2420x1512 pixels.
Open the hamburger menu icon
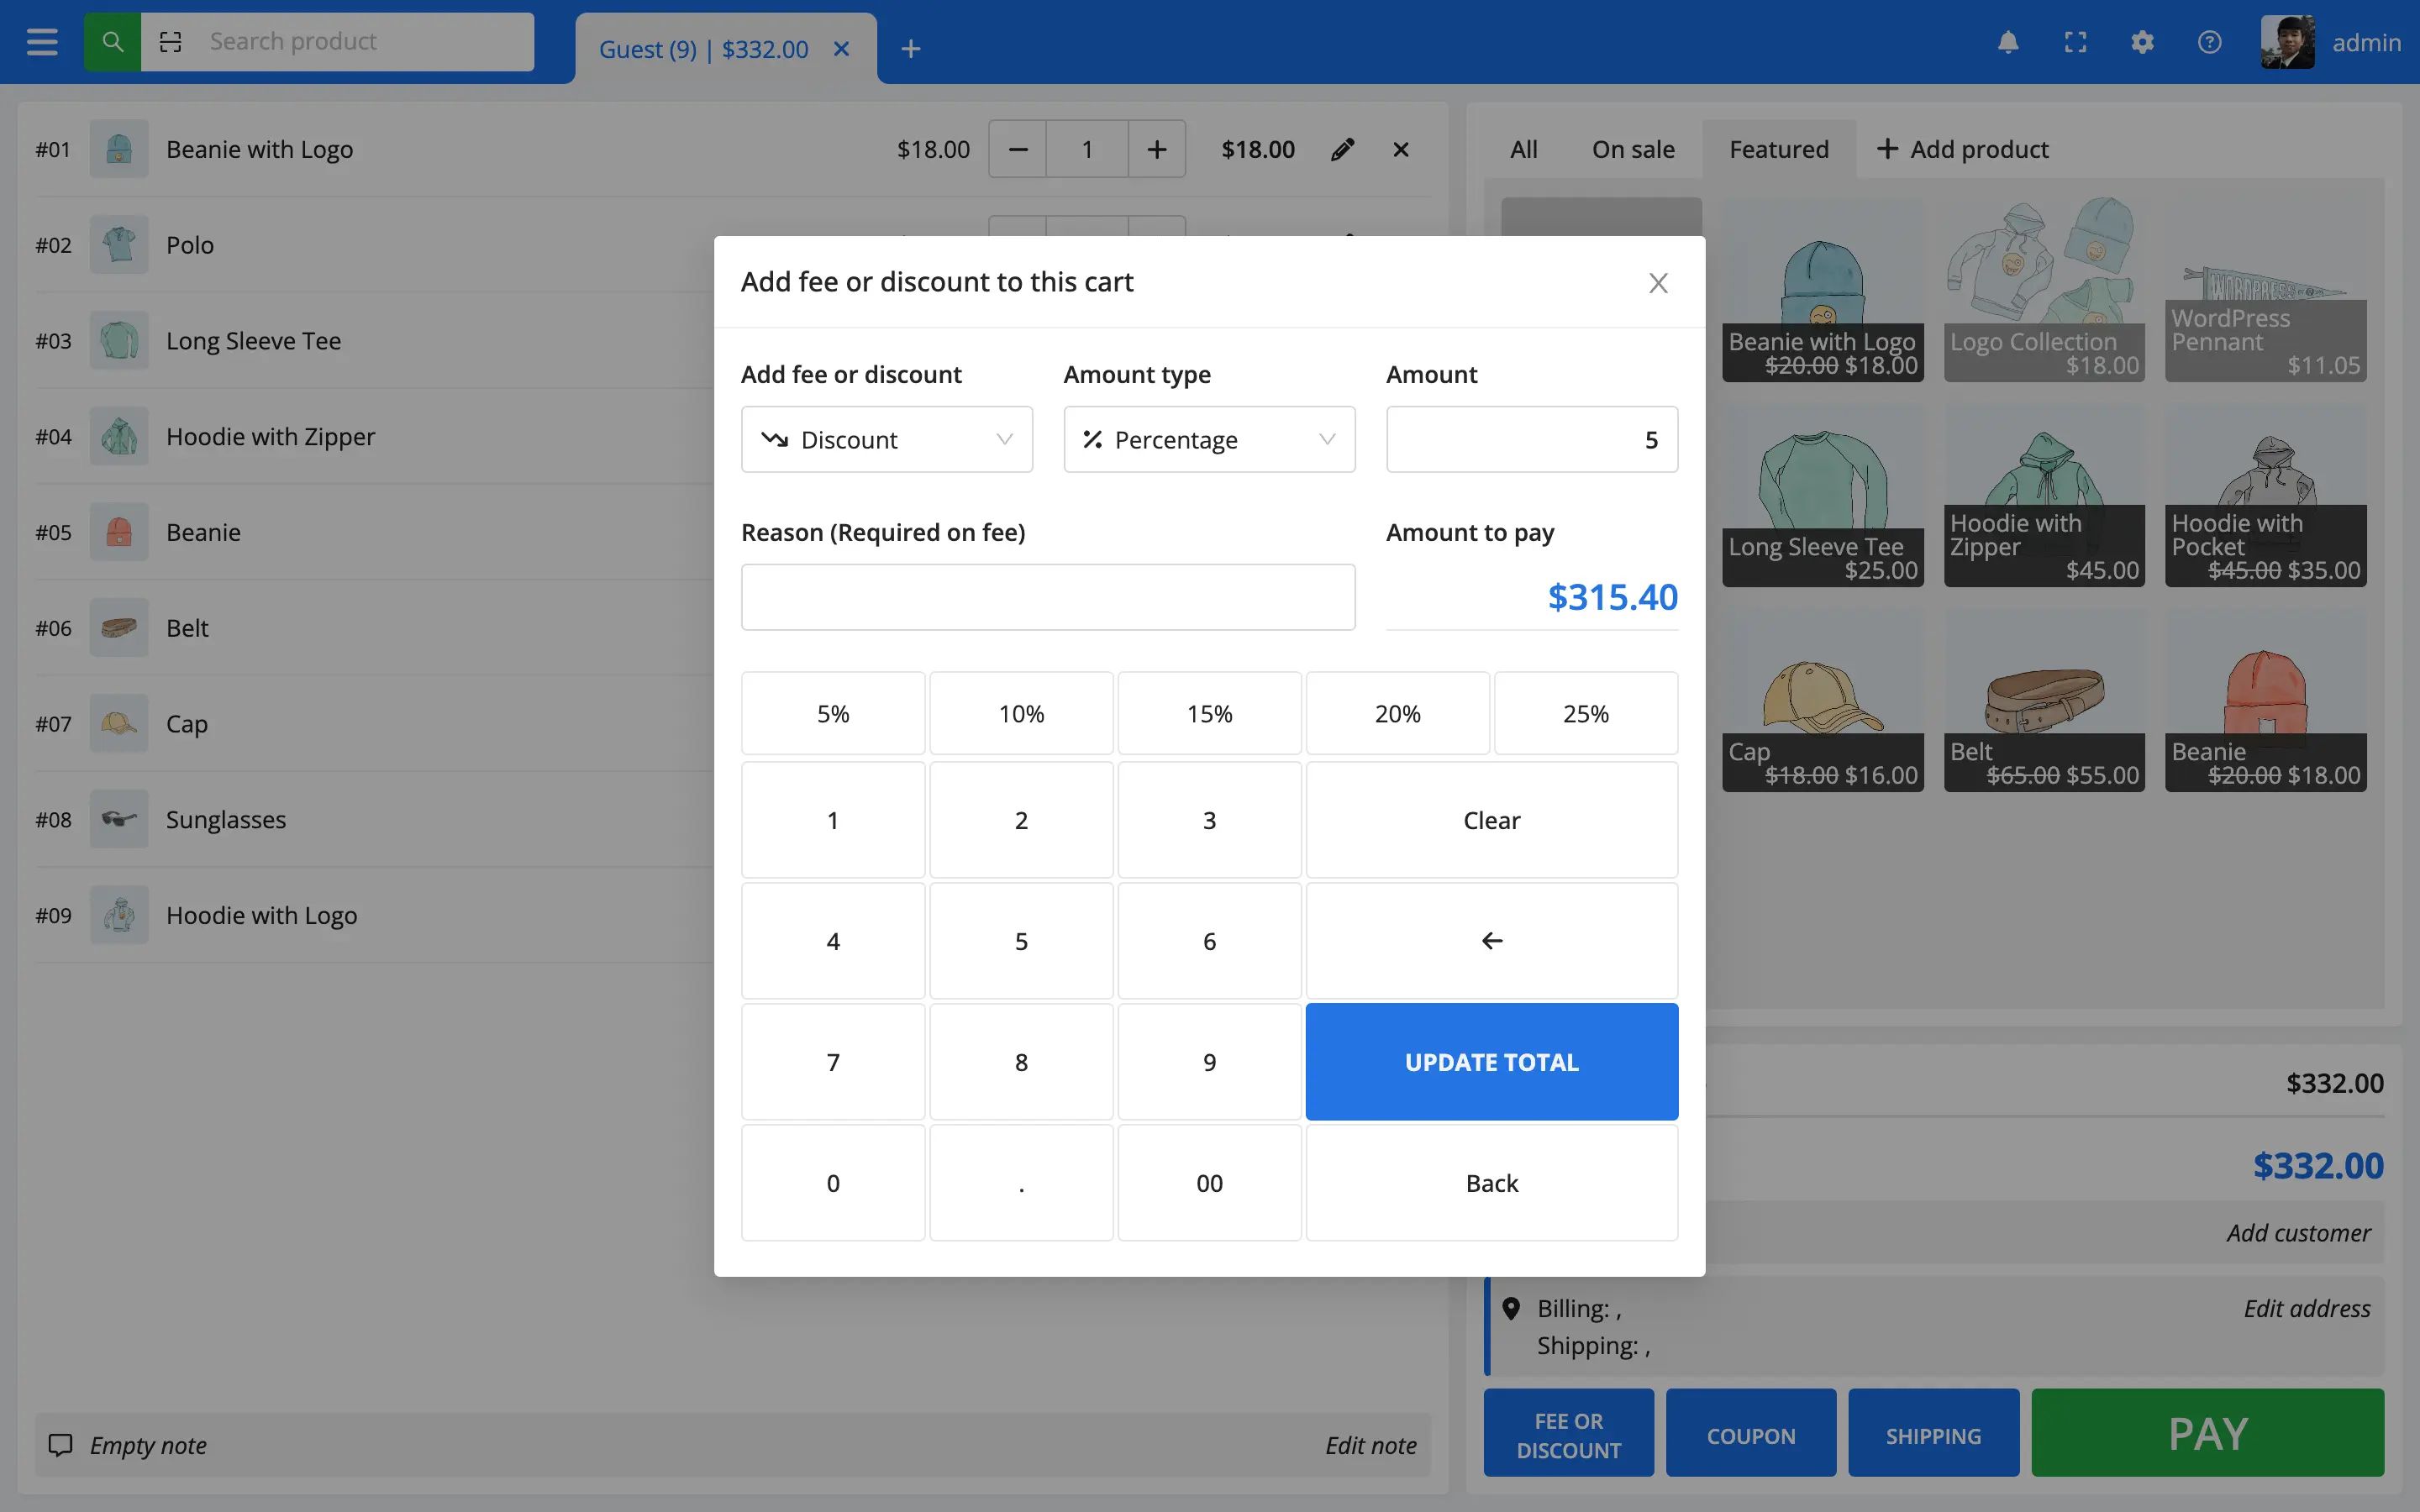click(x=41, y=42)
